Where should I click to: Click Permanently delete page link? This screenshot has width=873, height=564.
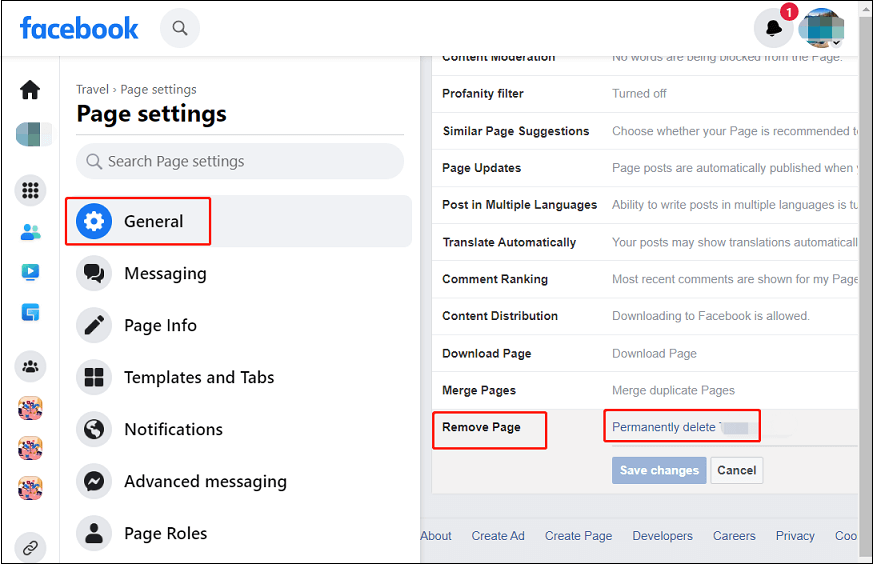(664, 427)
